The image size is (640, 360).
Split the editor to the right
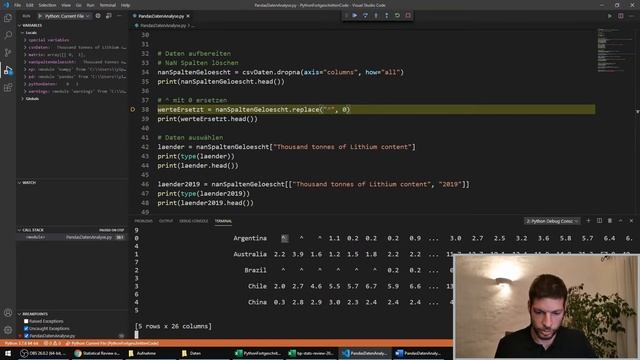(x=620, y=16)
